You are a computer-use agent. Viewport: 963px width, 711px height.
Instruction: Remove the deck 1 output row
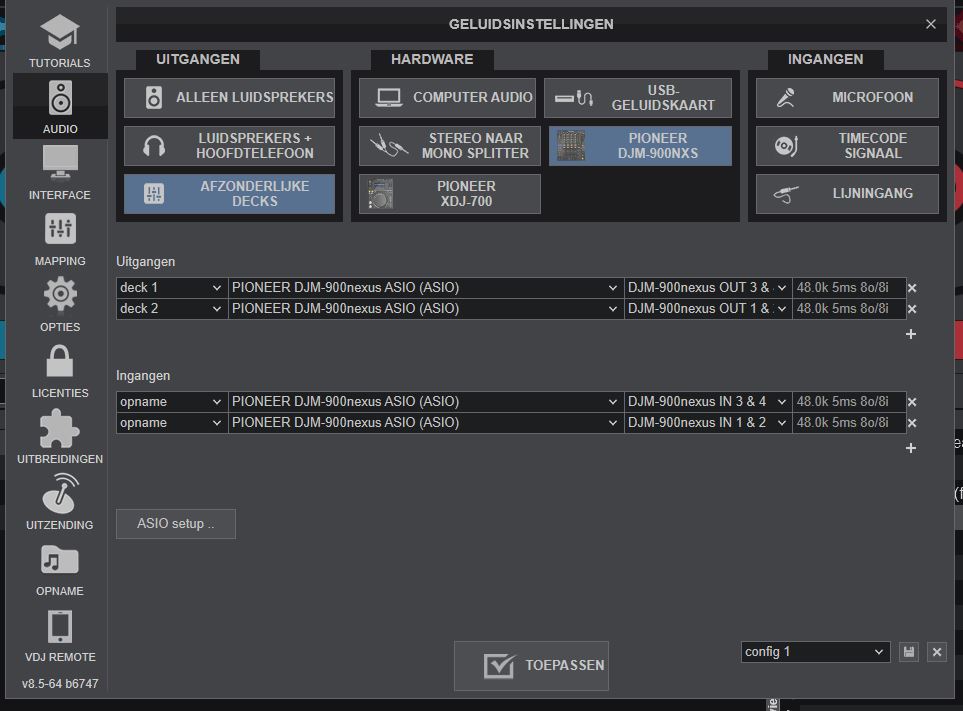912,288
